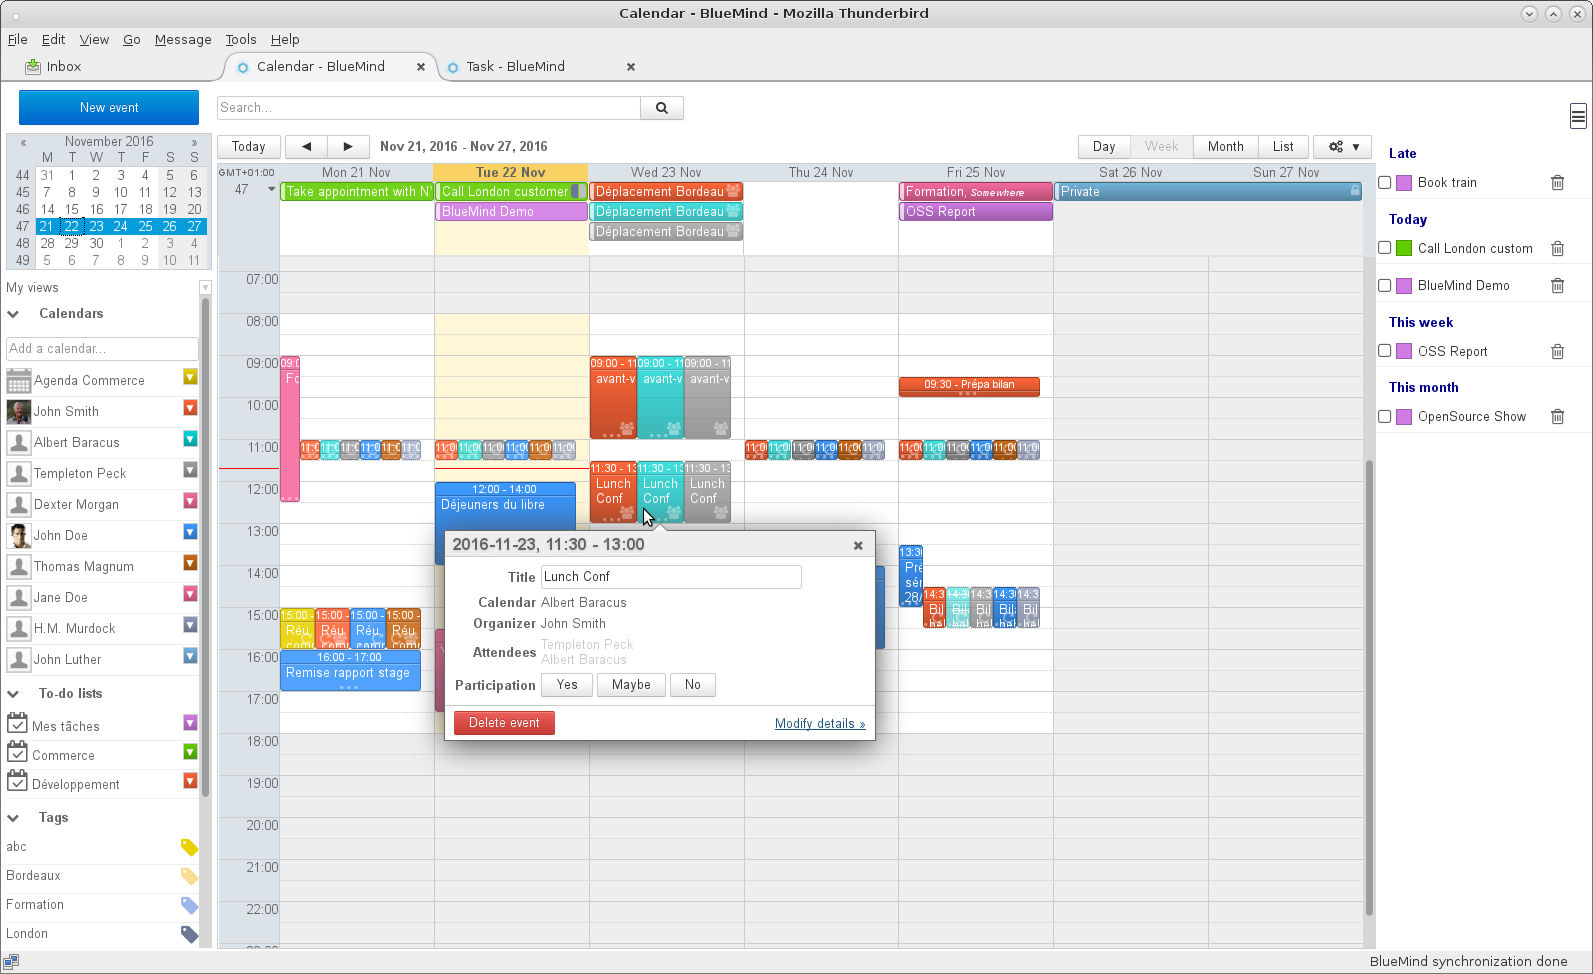The height and width of the screenshot is (974, 1593).
Task: Delete the Book train task with trash icon
Action: tap(1557, 182)
